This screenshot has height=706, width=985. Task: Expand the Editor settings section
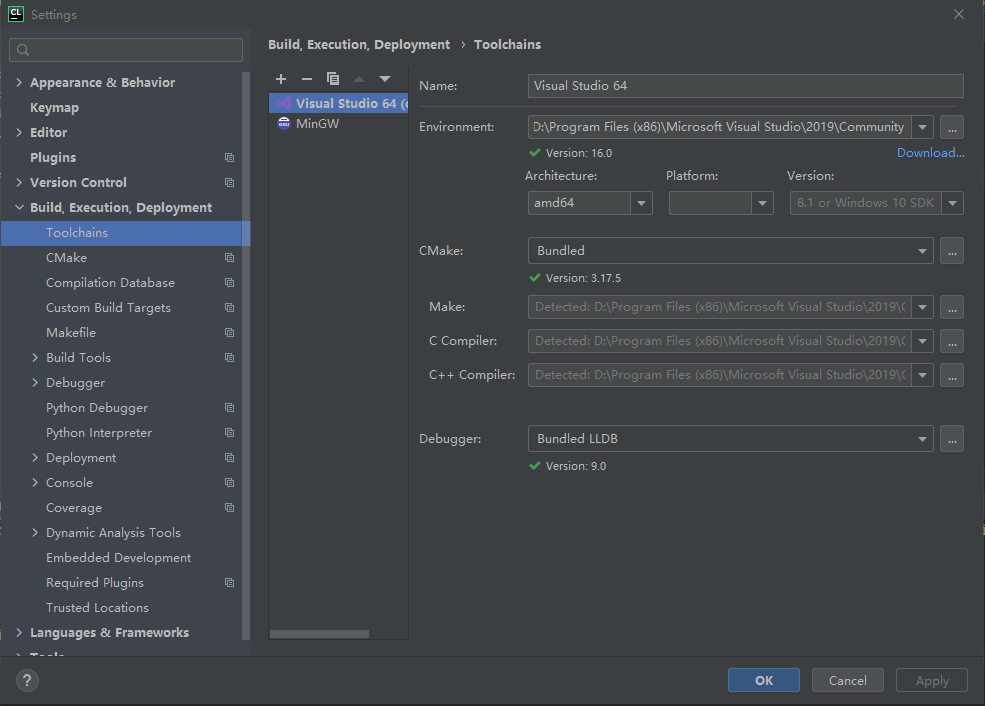[x=19, y=133]
